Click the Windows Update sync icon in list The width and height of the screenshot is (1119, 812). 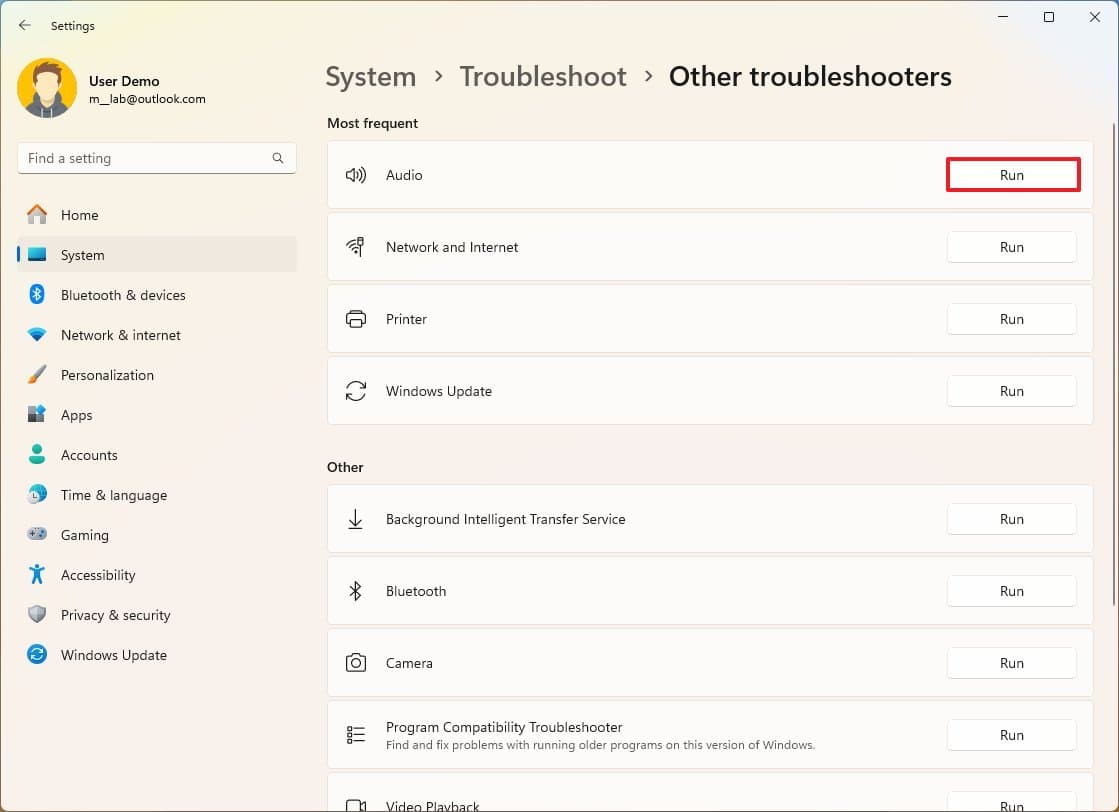(x=355, y=391)
